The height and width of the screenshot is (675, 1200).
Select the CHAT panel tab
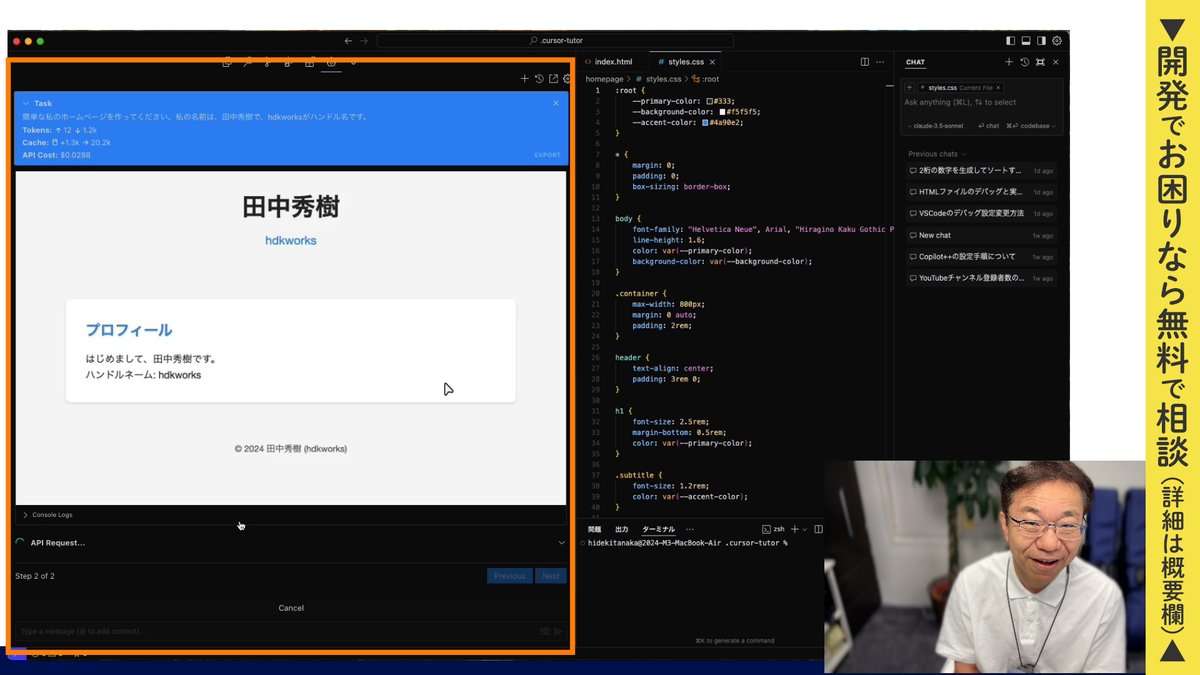[915, 62]
